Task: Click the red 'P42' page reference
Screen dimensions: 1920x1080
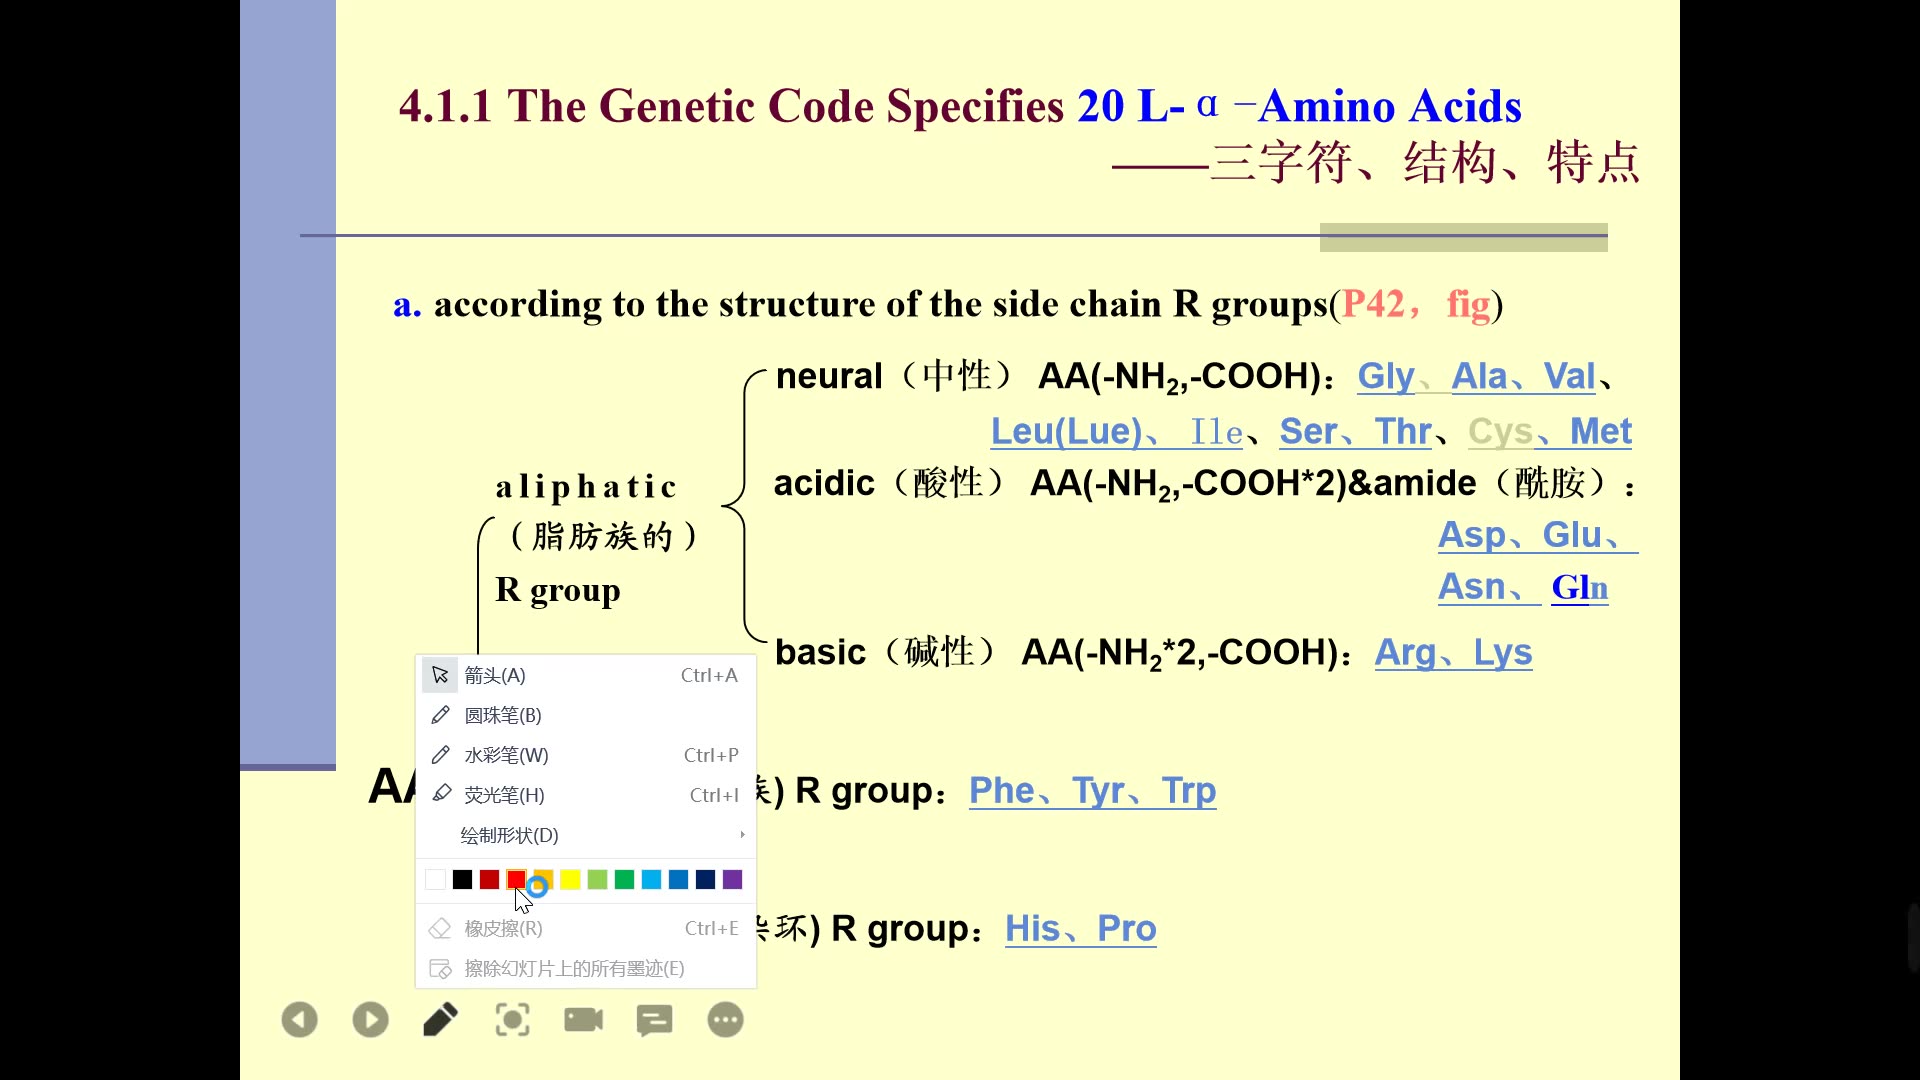Action: click(1373, 304)
